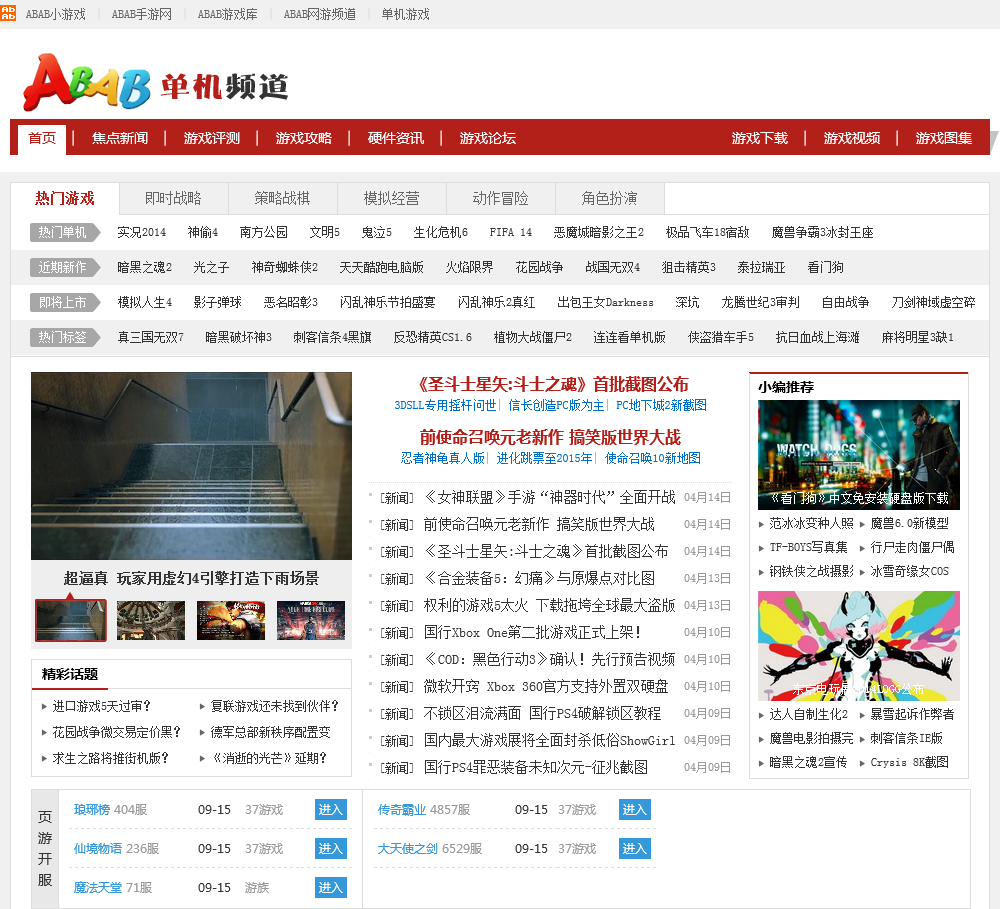Viewport: 1000px width, 909px height.
Task: Open ABAB手游网 link in top bar
Action: (142, 14)
